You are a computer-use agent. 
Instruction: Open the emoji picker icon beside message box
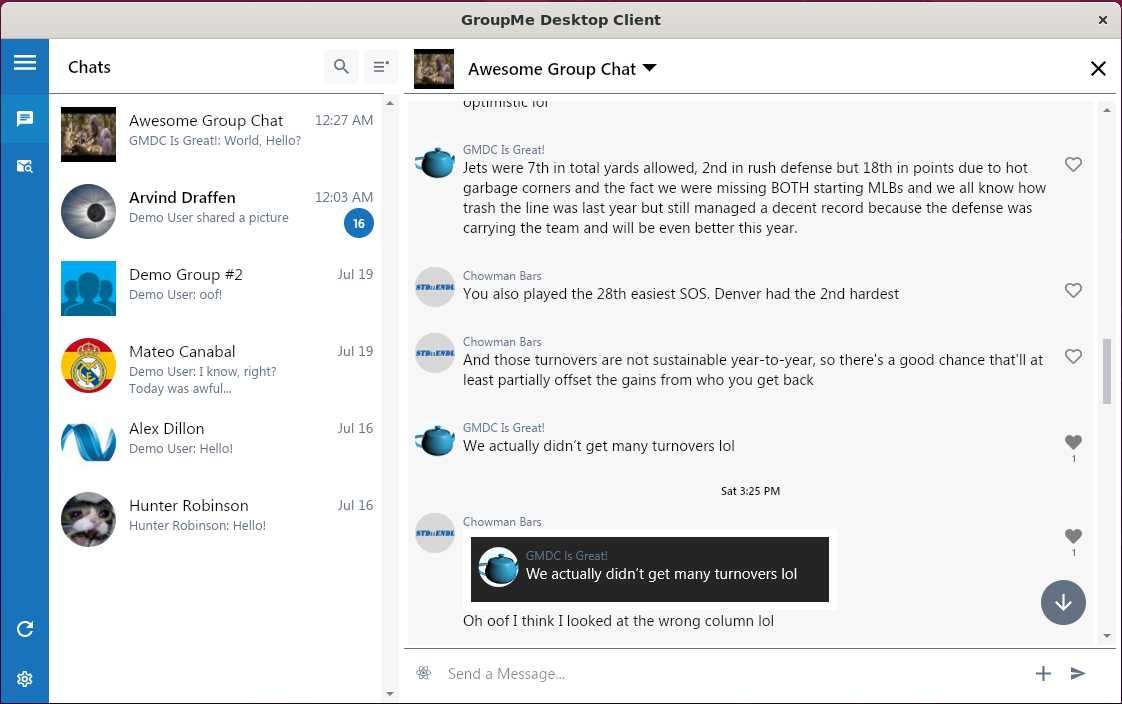(x=424, y=673)
